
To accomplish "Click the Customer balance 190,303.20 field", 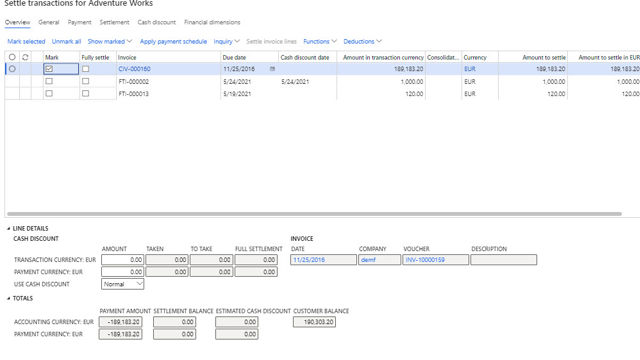I will click(x=314, y=322).
